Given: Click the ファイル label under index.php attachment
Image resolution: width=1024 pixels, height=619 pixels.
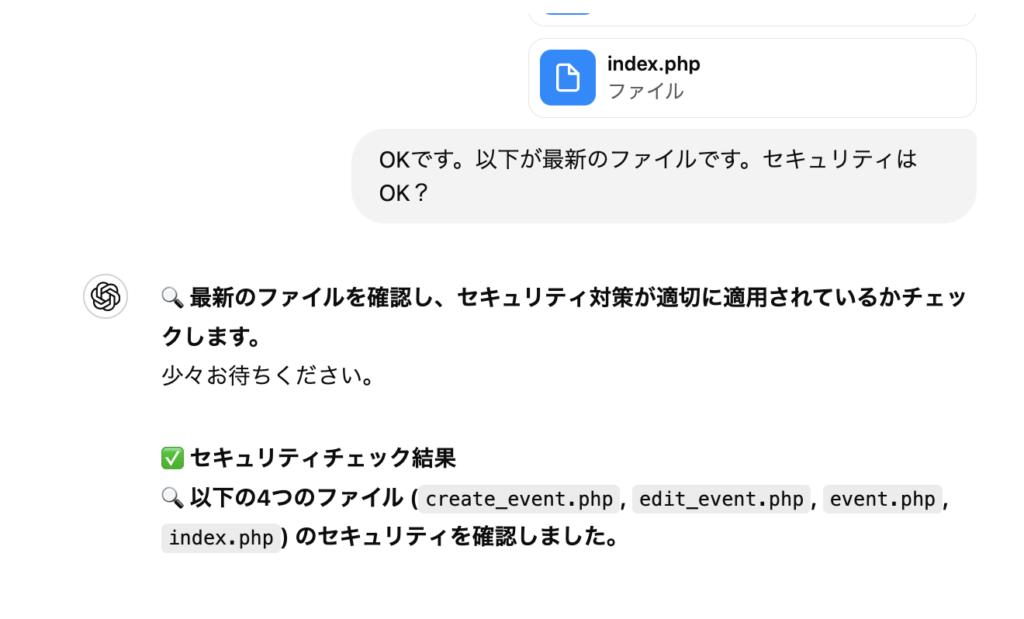Looking at the screenshot, I should tap(646, 91).
